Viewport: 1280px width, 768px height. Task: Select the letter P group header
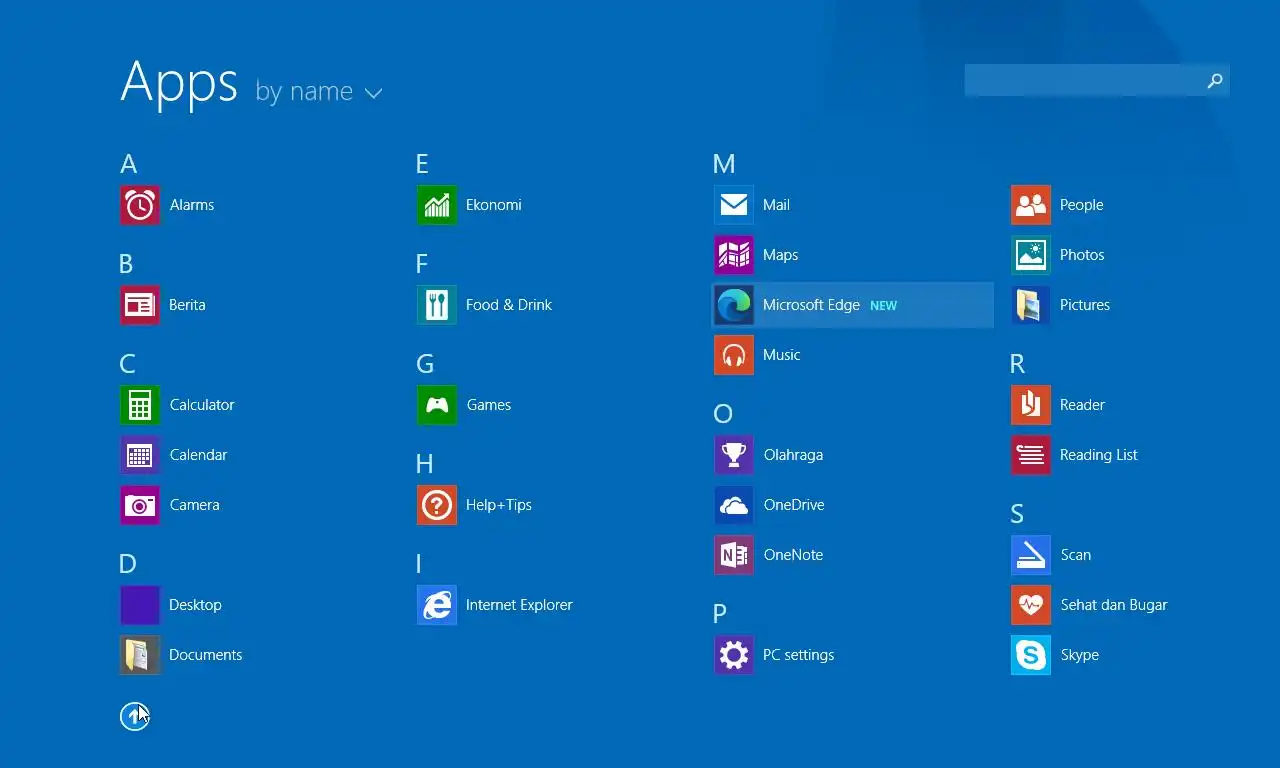coord(720,614)
